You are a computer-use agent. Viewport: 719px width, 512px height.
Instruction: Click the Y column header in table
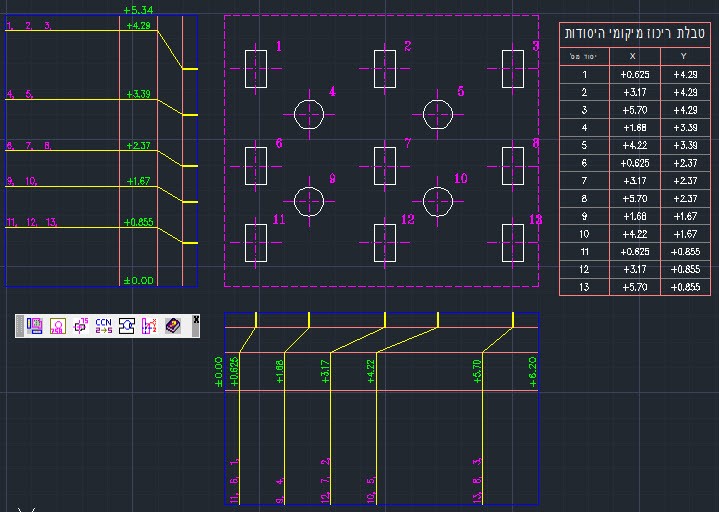683,58
